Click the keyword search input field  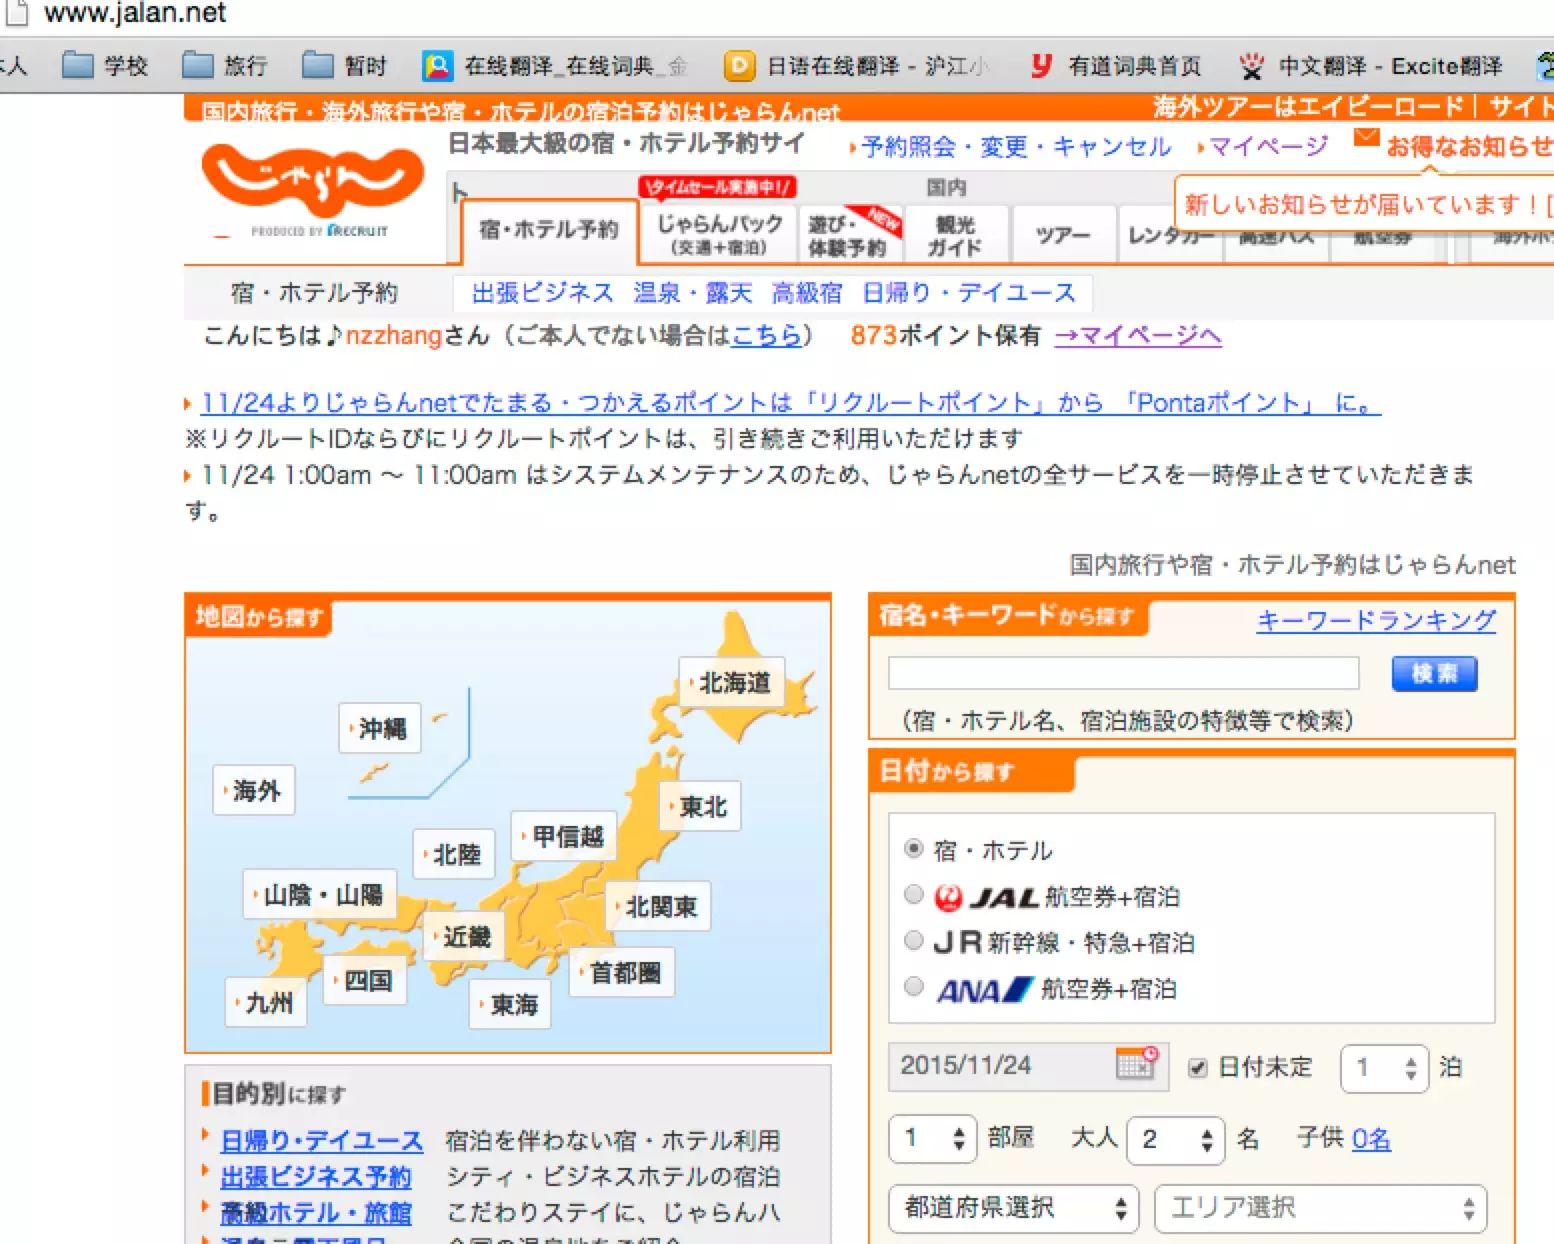tap(1123, 673)
